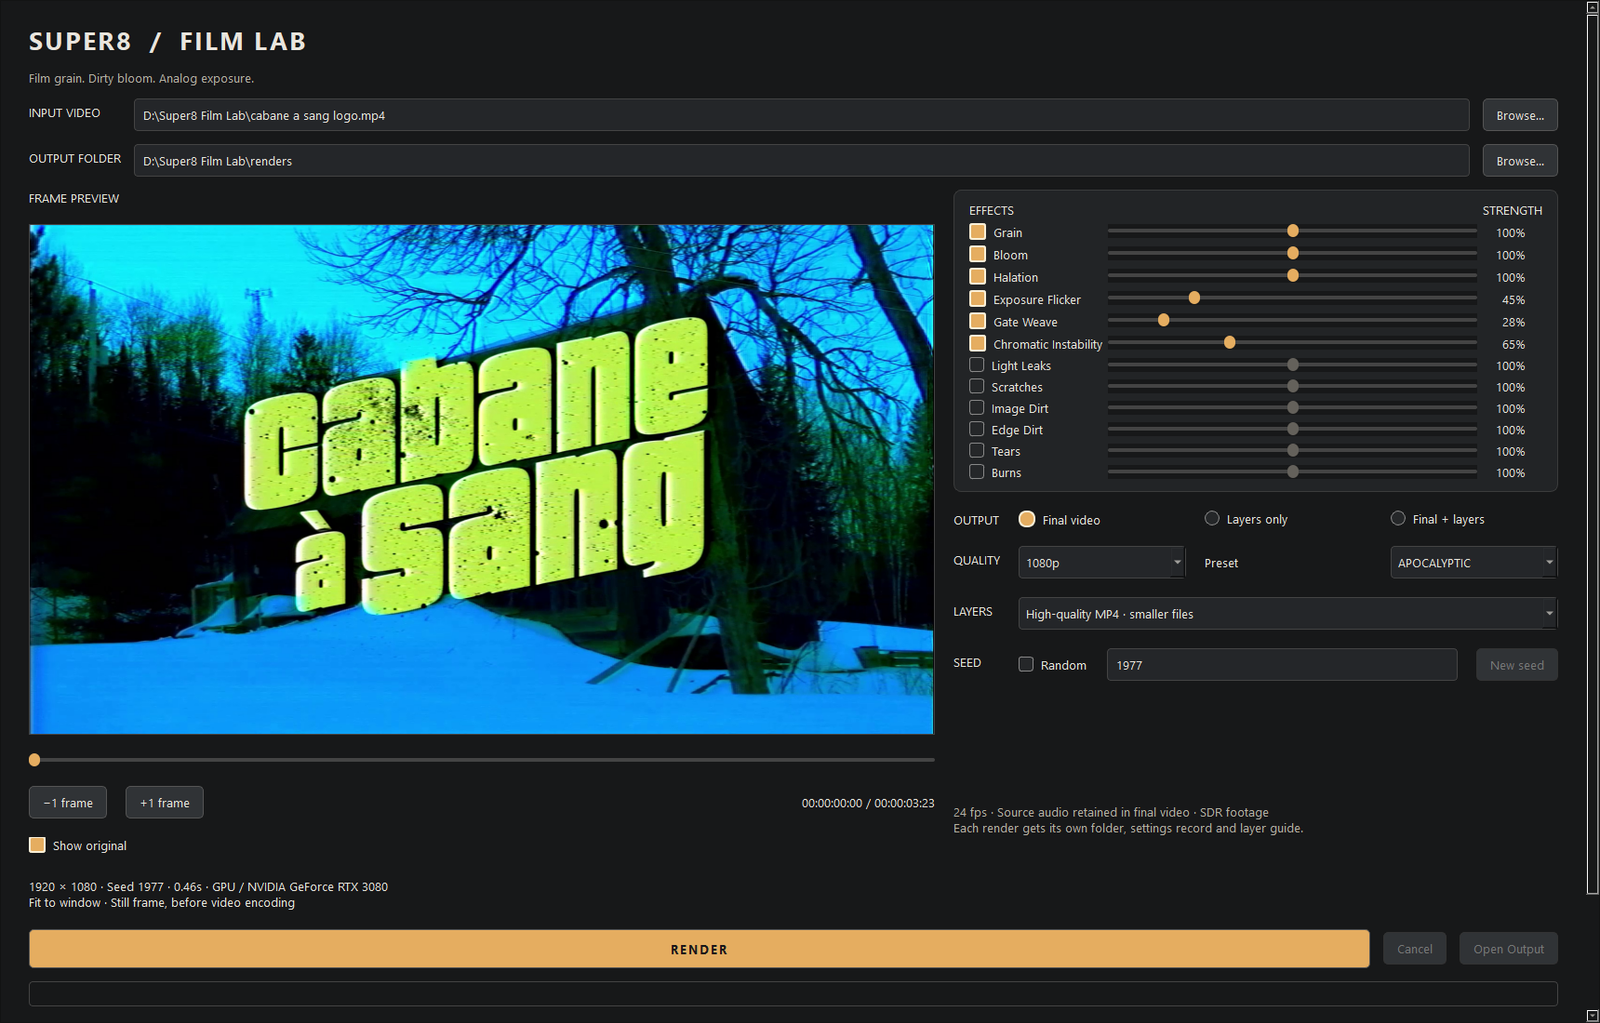Toggle the Grain effect checkbox

click(977, 232)
